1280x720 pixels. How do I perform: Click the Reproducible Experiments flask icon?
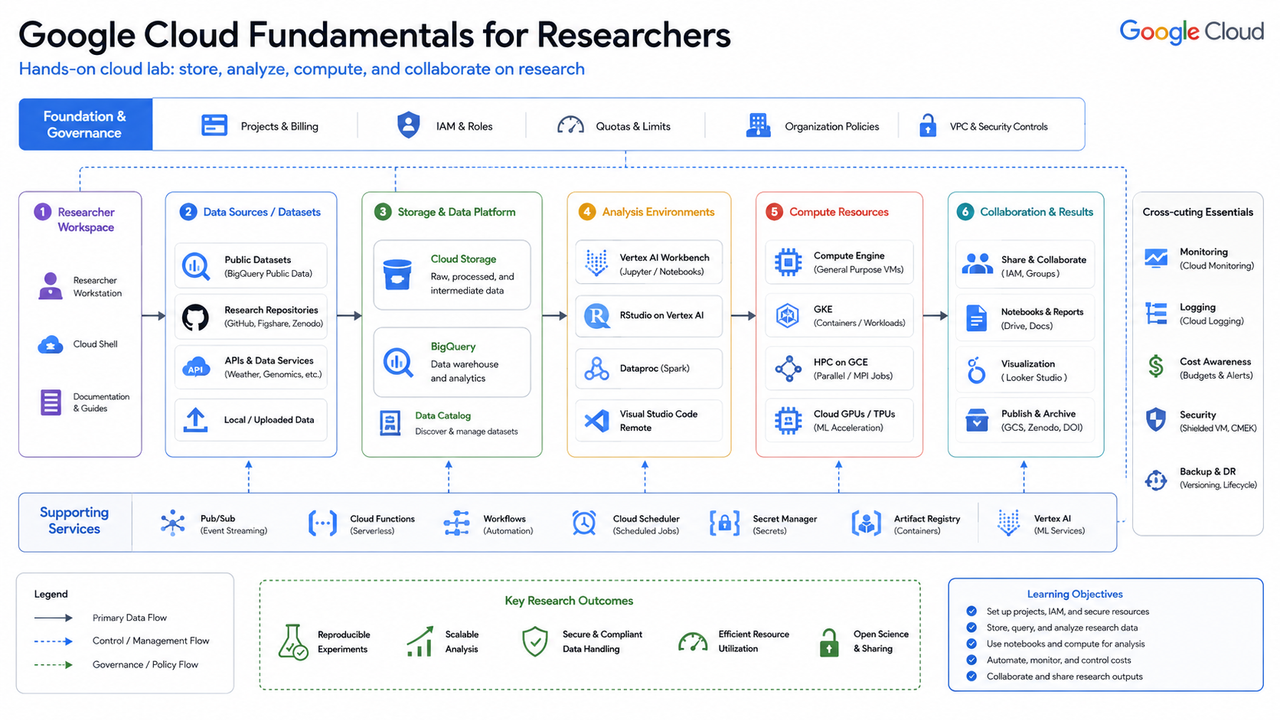tap(292, 642)
